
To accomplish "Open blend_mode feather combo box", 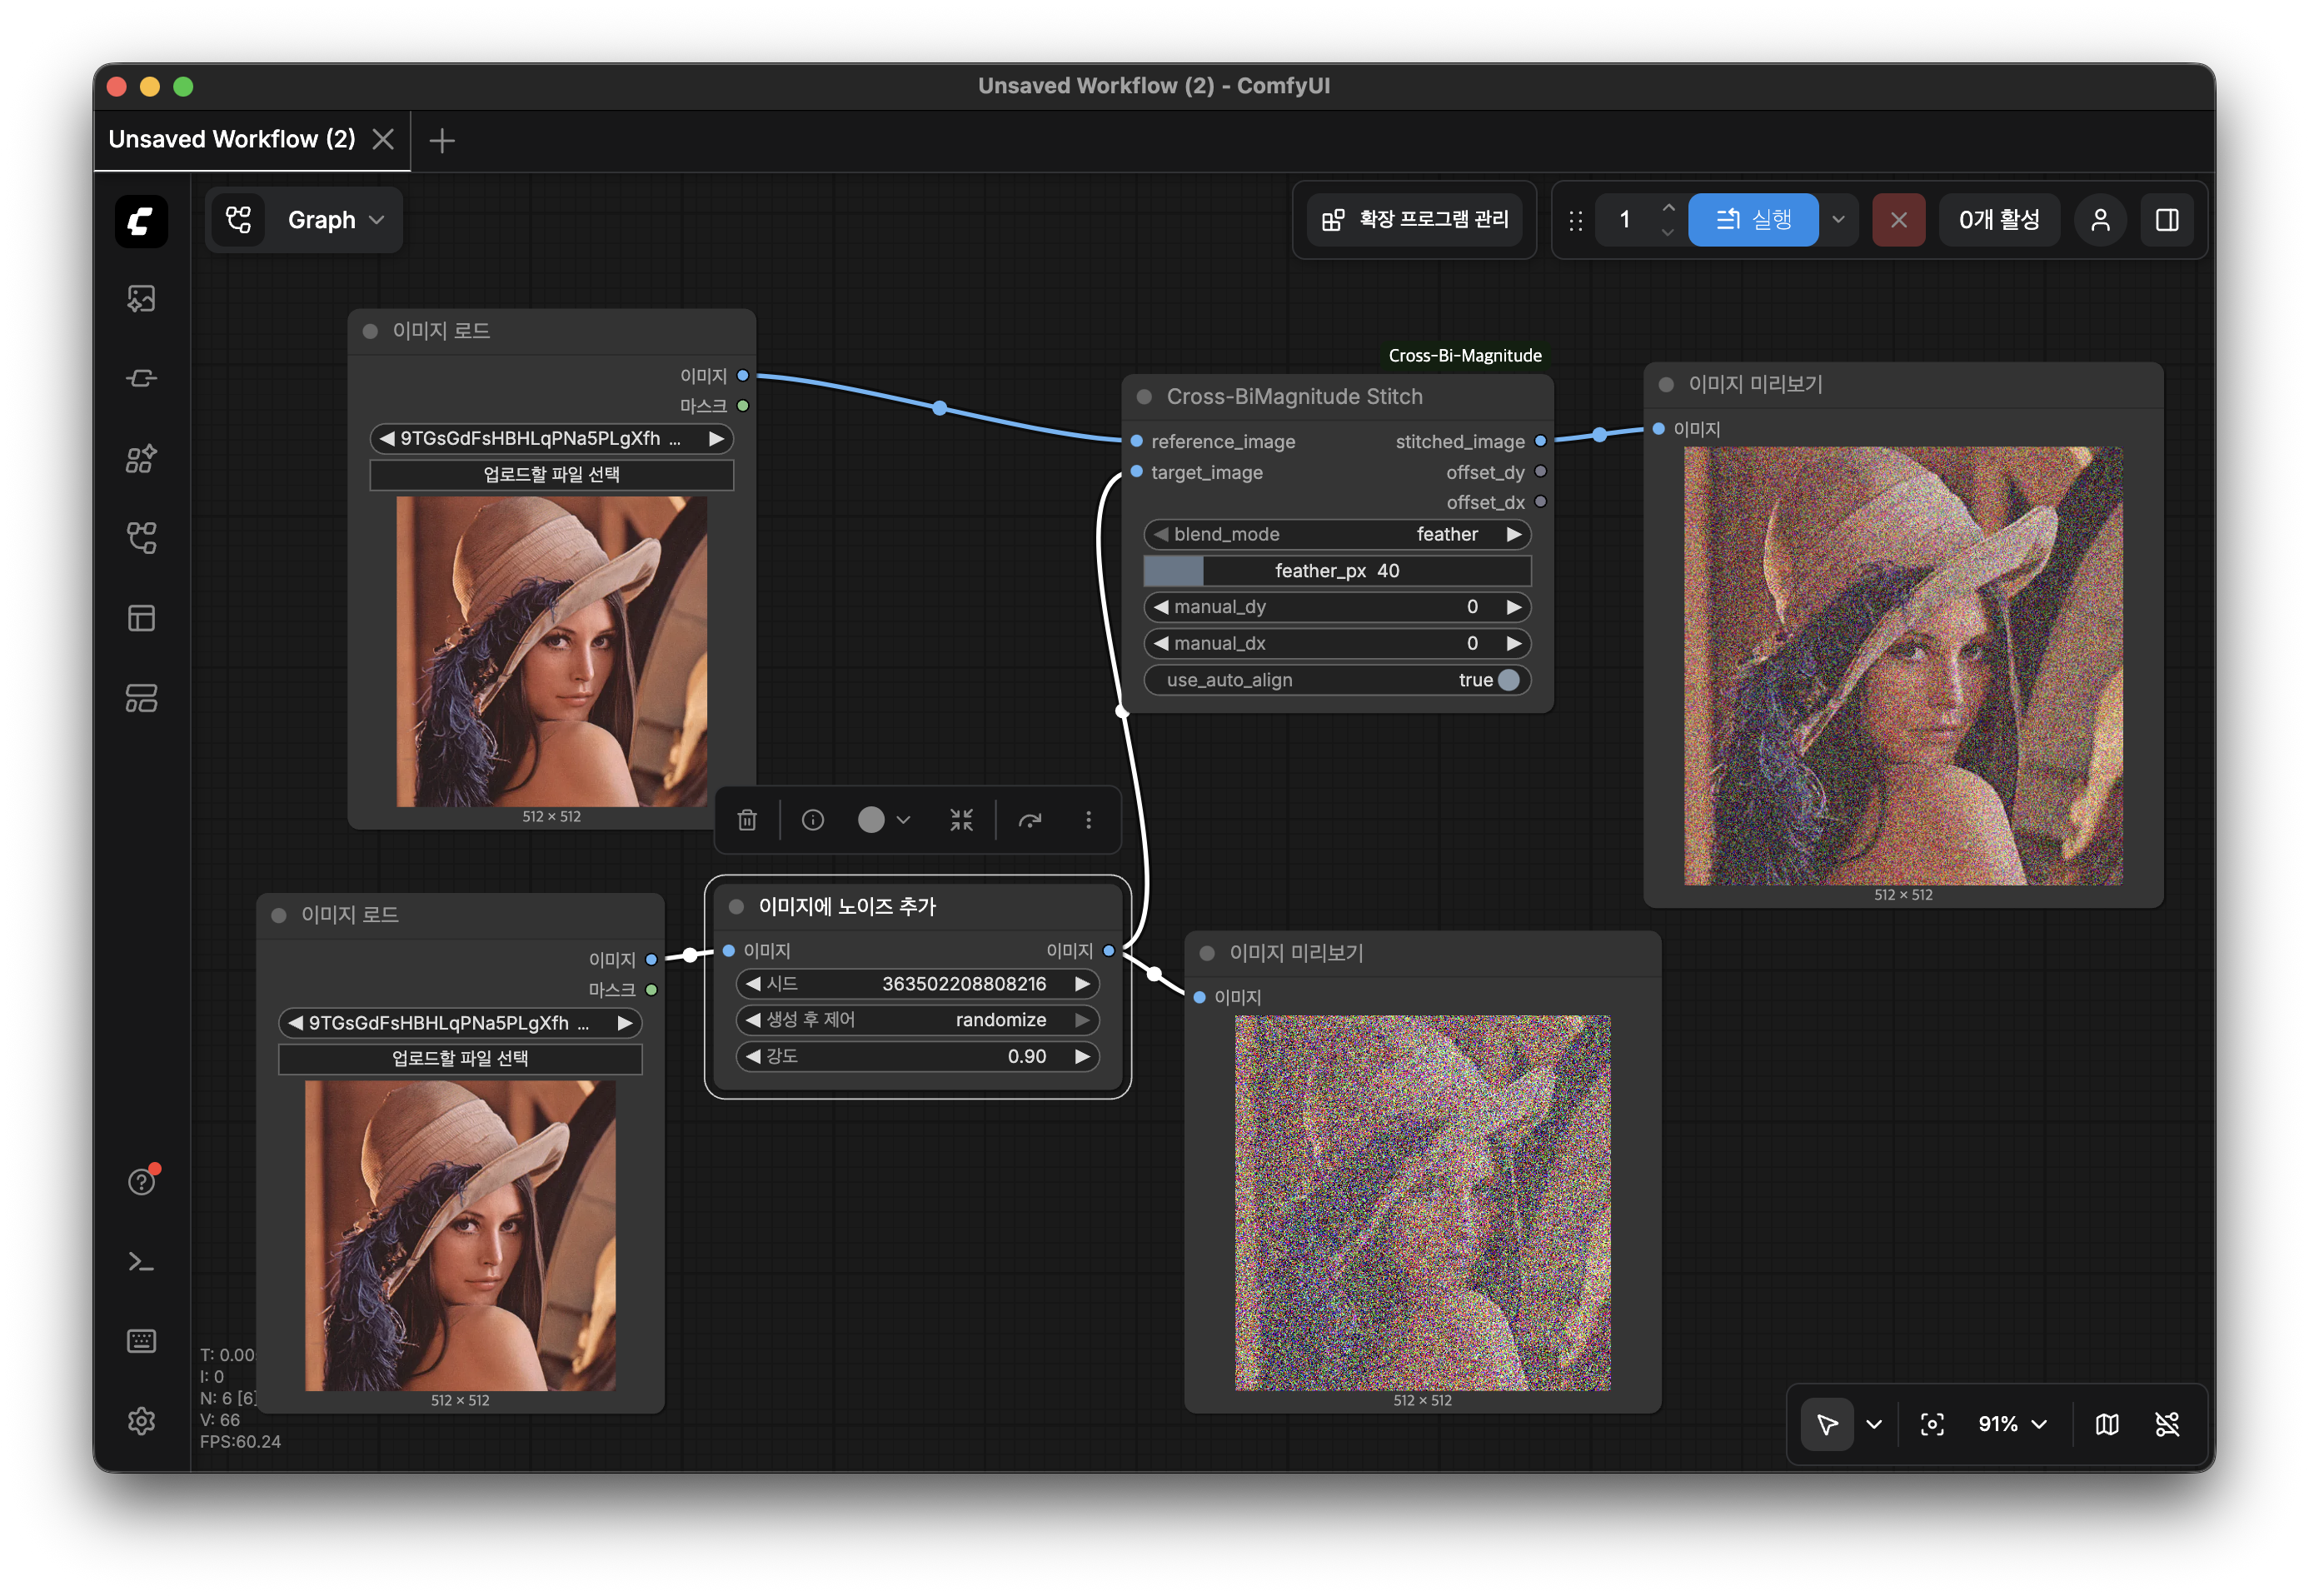I will pos(1337,535).
